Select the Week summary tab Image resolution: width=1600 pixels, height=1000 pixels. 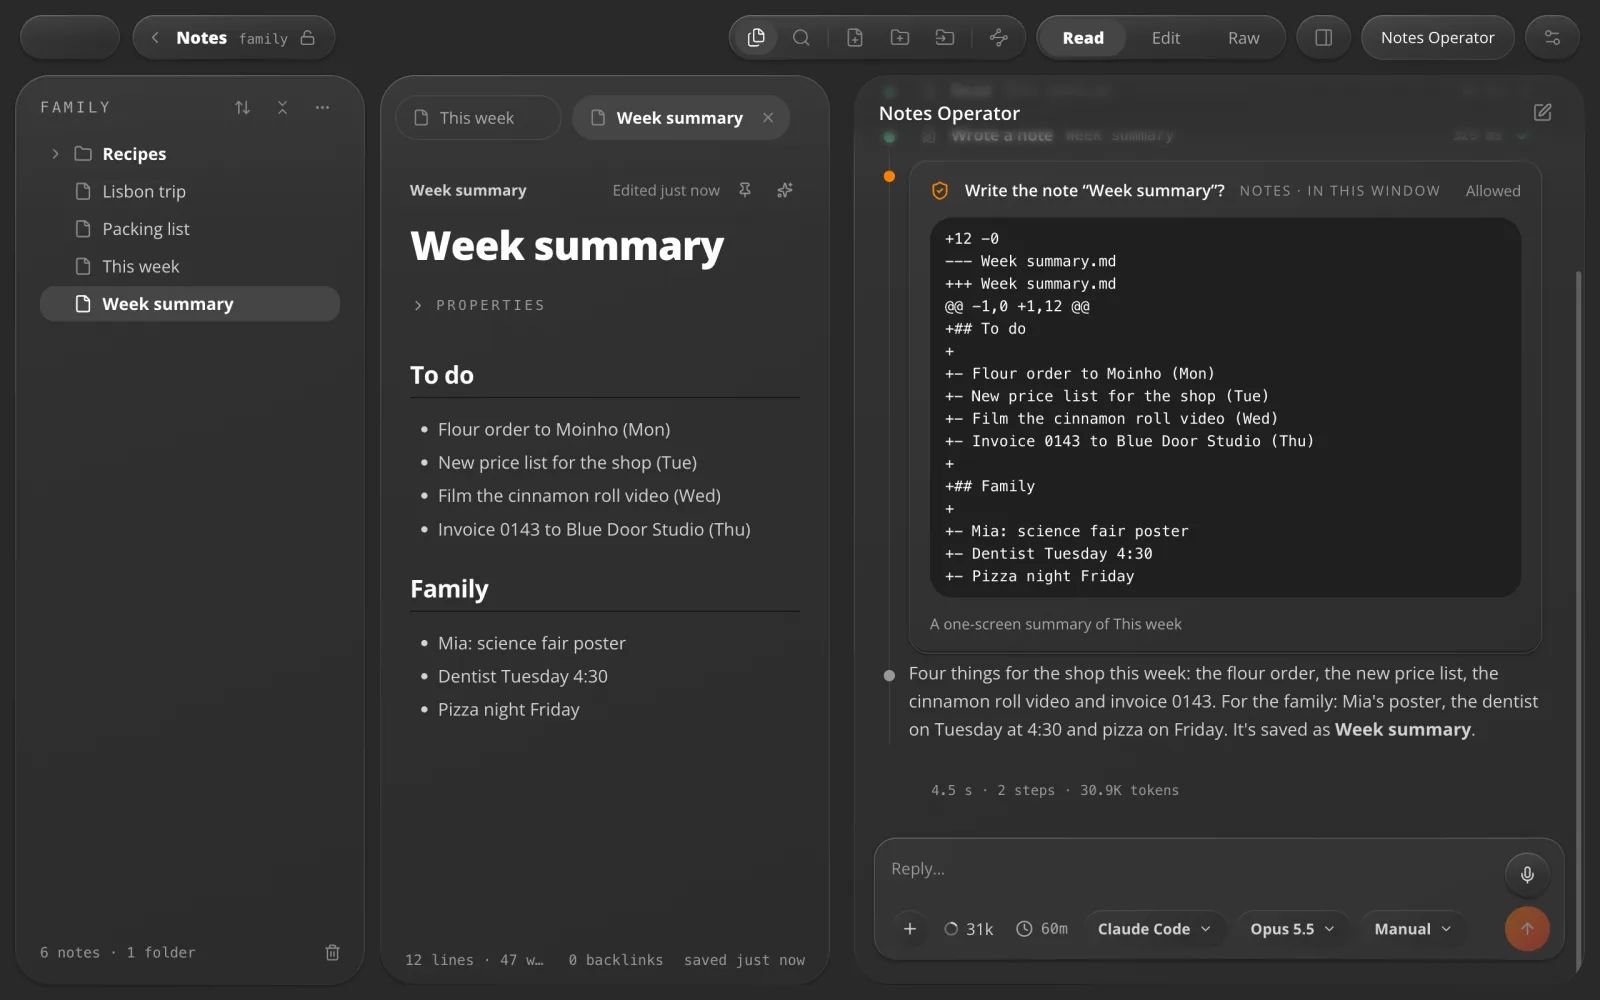point(679,118)
